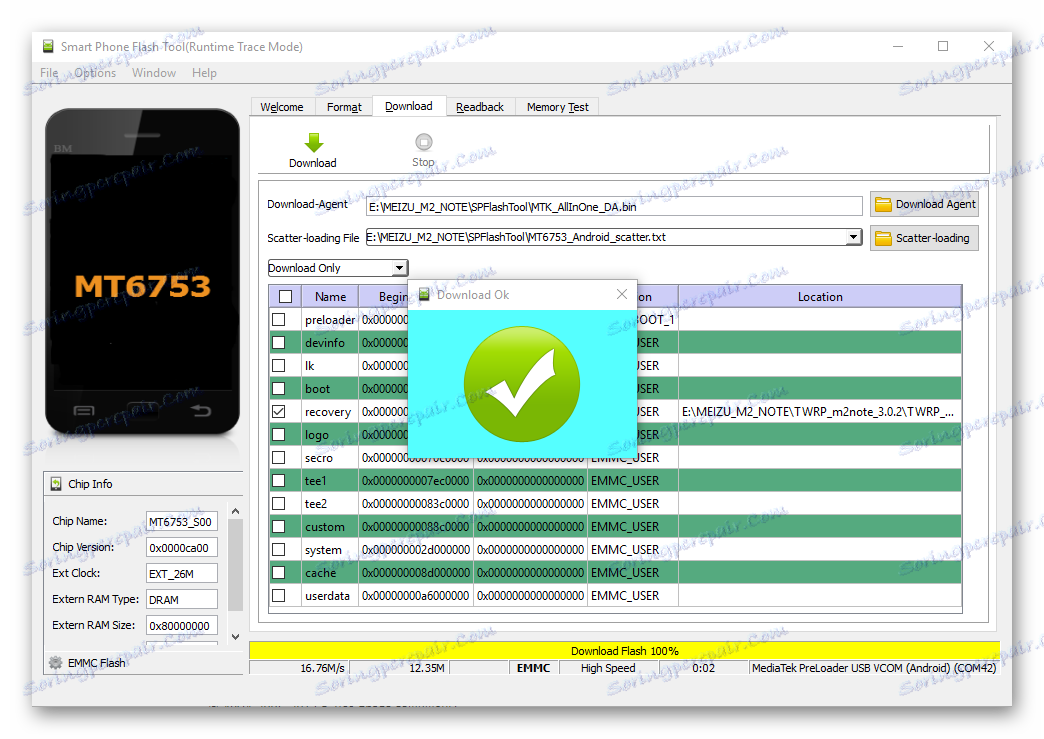Click the Ext Clock field EXT_26M

click(181, 574)
